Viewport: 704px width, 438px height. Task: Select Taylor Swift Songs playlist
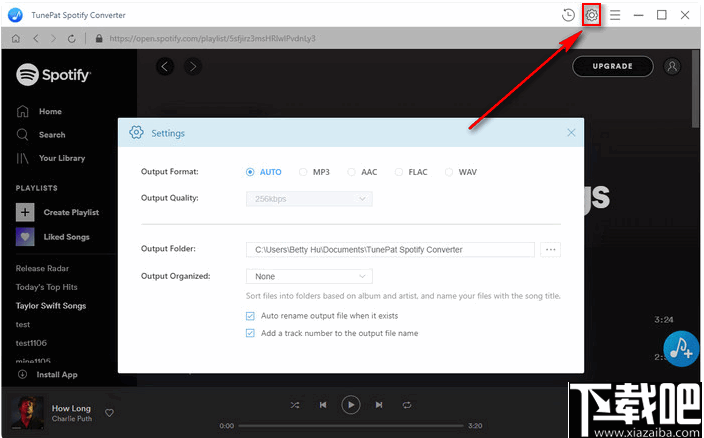tap(51, 306)
